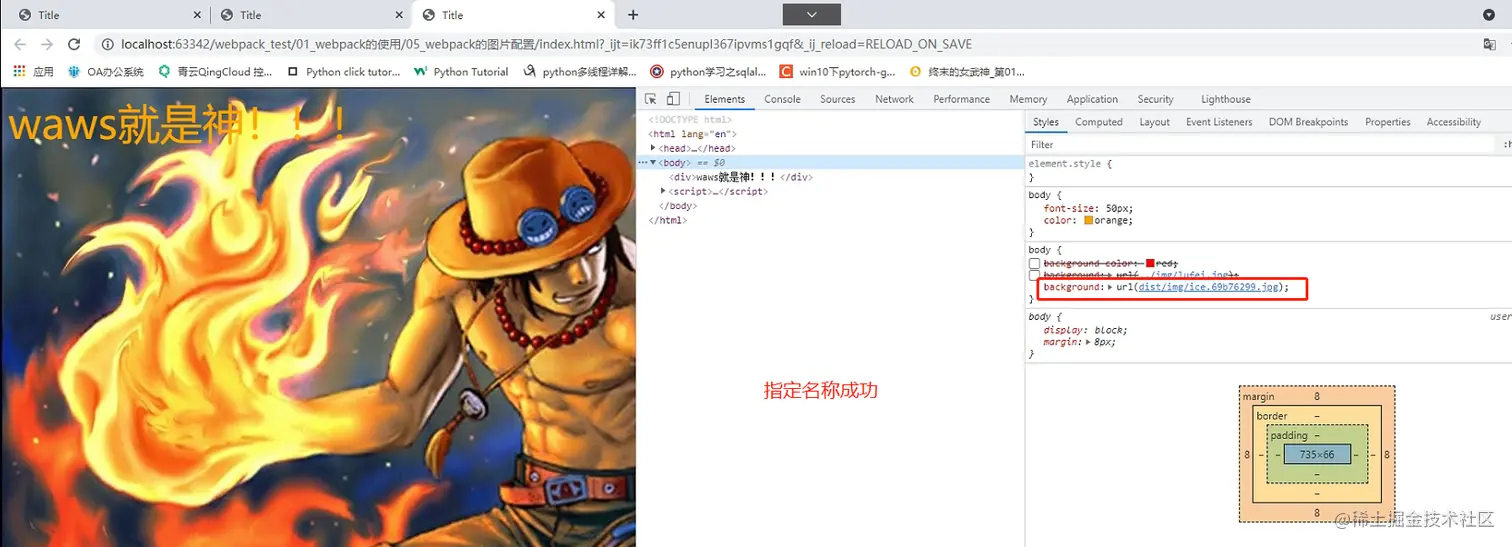The width and height of the screenshot is (1512, 547).
Task: Click the dark dropdown chevron button above address bar
Action: click(x=811, y=14)
